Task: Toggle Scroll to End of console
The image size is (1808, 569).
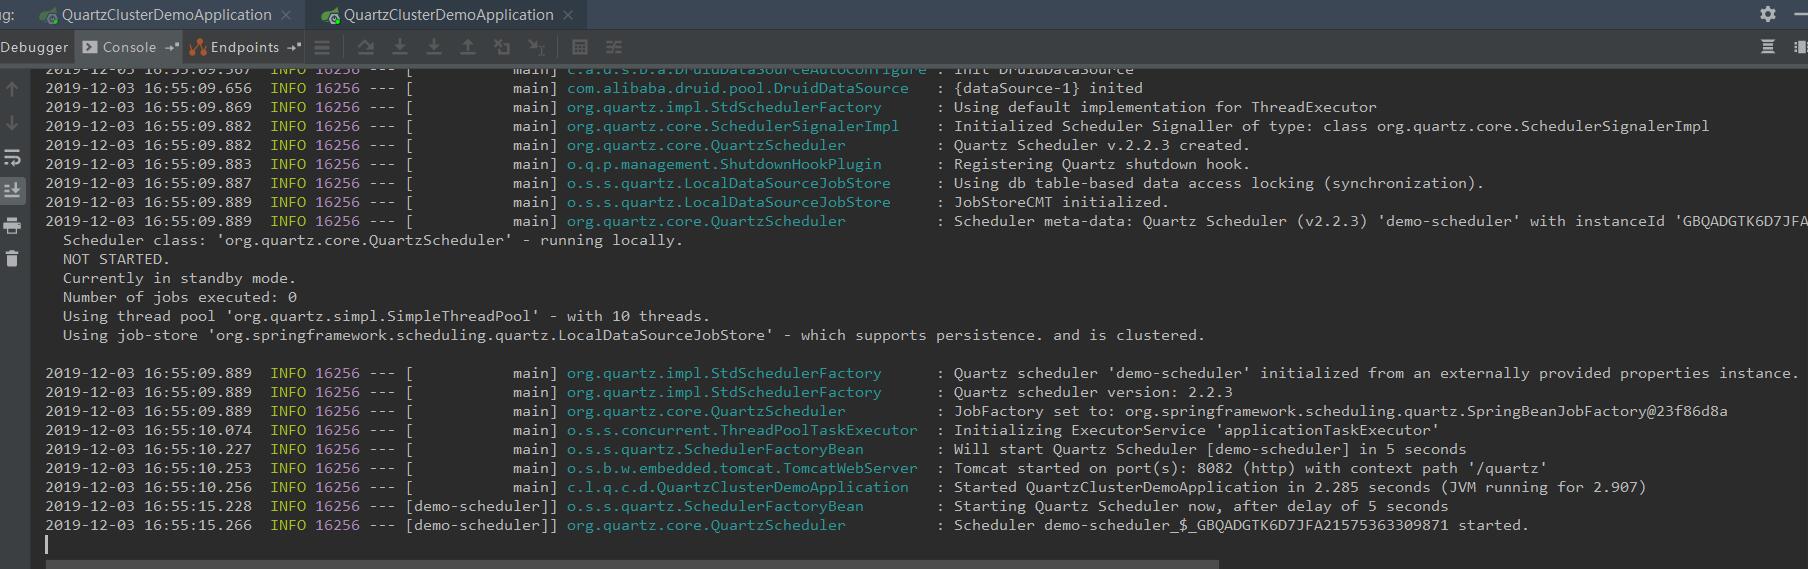Action: (12, 190)
